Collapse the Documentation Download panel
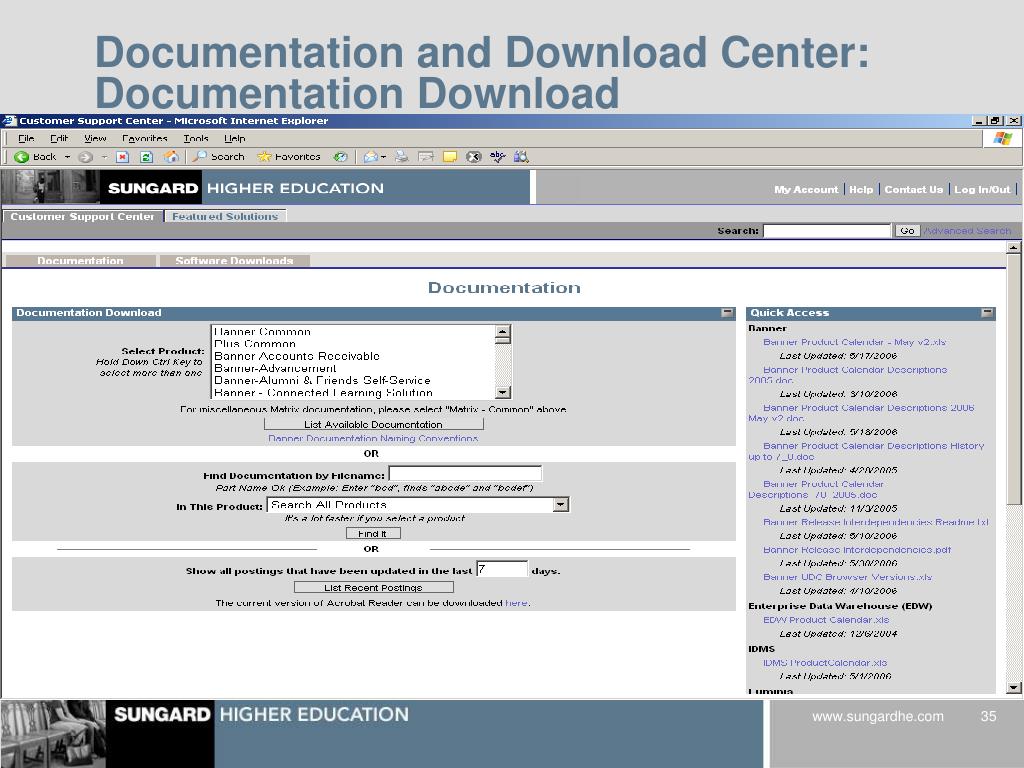Image resolution: width=1024 pixels, height=768 pixels. point(728,313)
